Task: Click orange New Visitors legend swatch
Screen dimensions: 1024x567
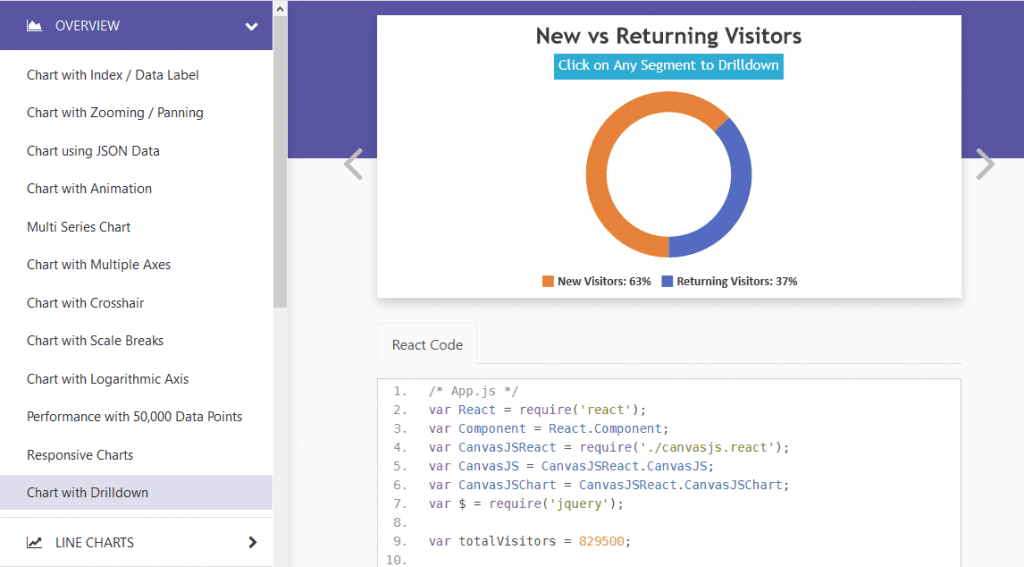Action: click(x=547, y=282)
